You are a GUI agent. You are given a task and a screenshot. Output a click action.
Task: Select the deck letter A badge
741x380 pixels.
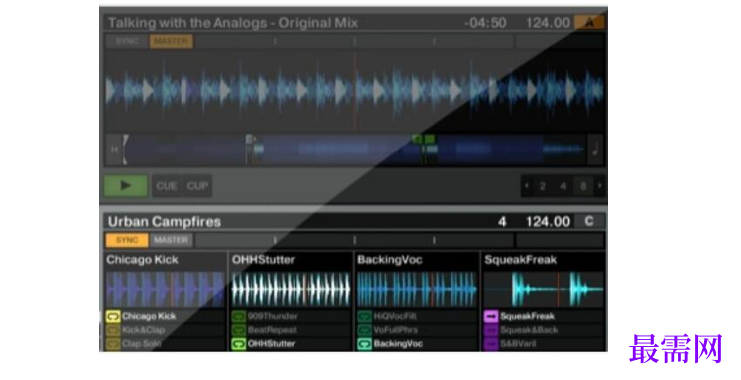pyautogui.click(x=589, y=23)
